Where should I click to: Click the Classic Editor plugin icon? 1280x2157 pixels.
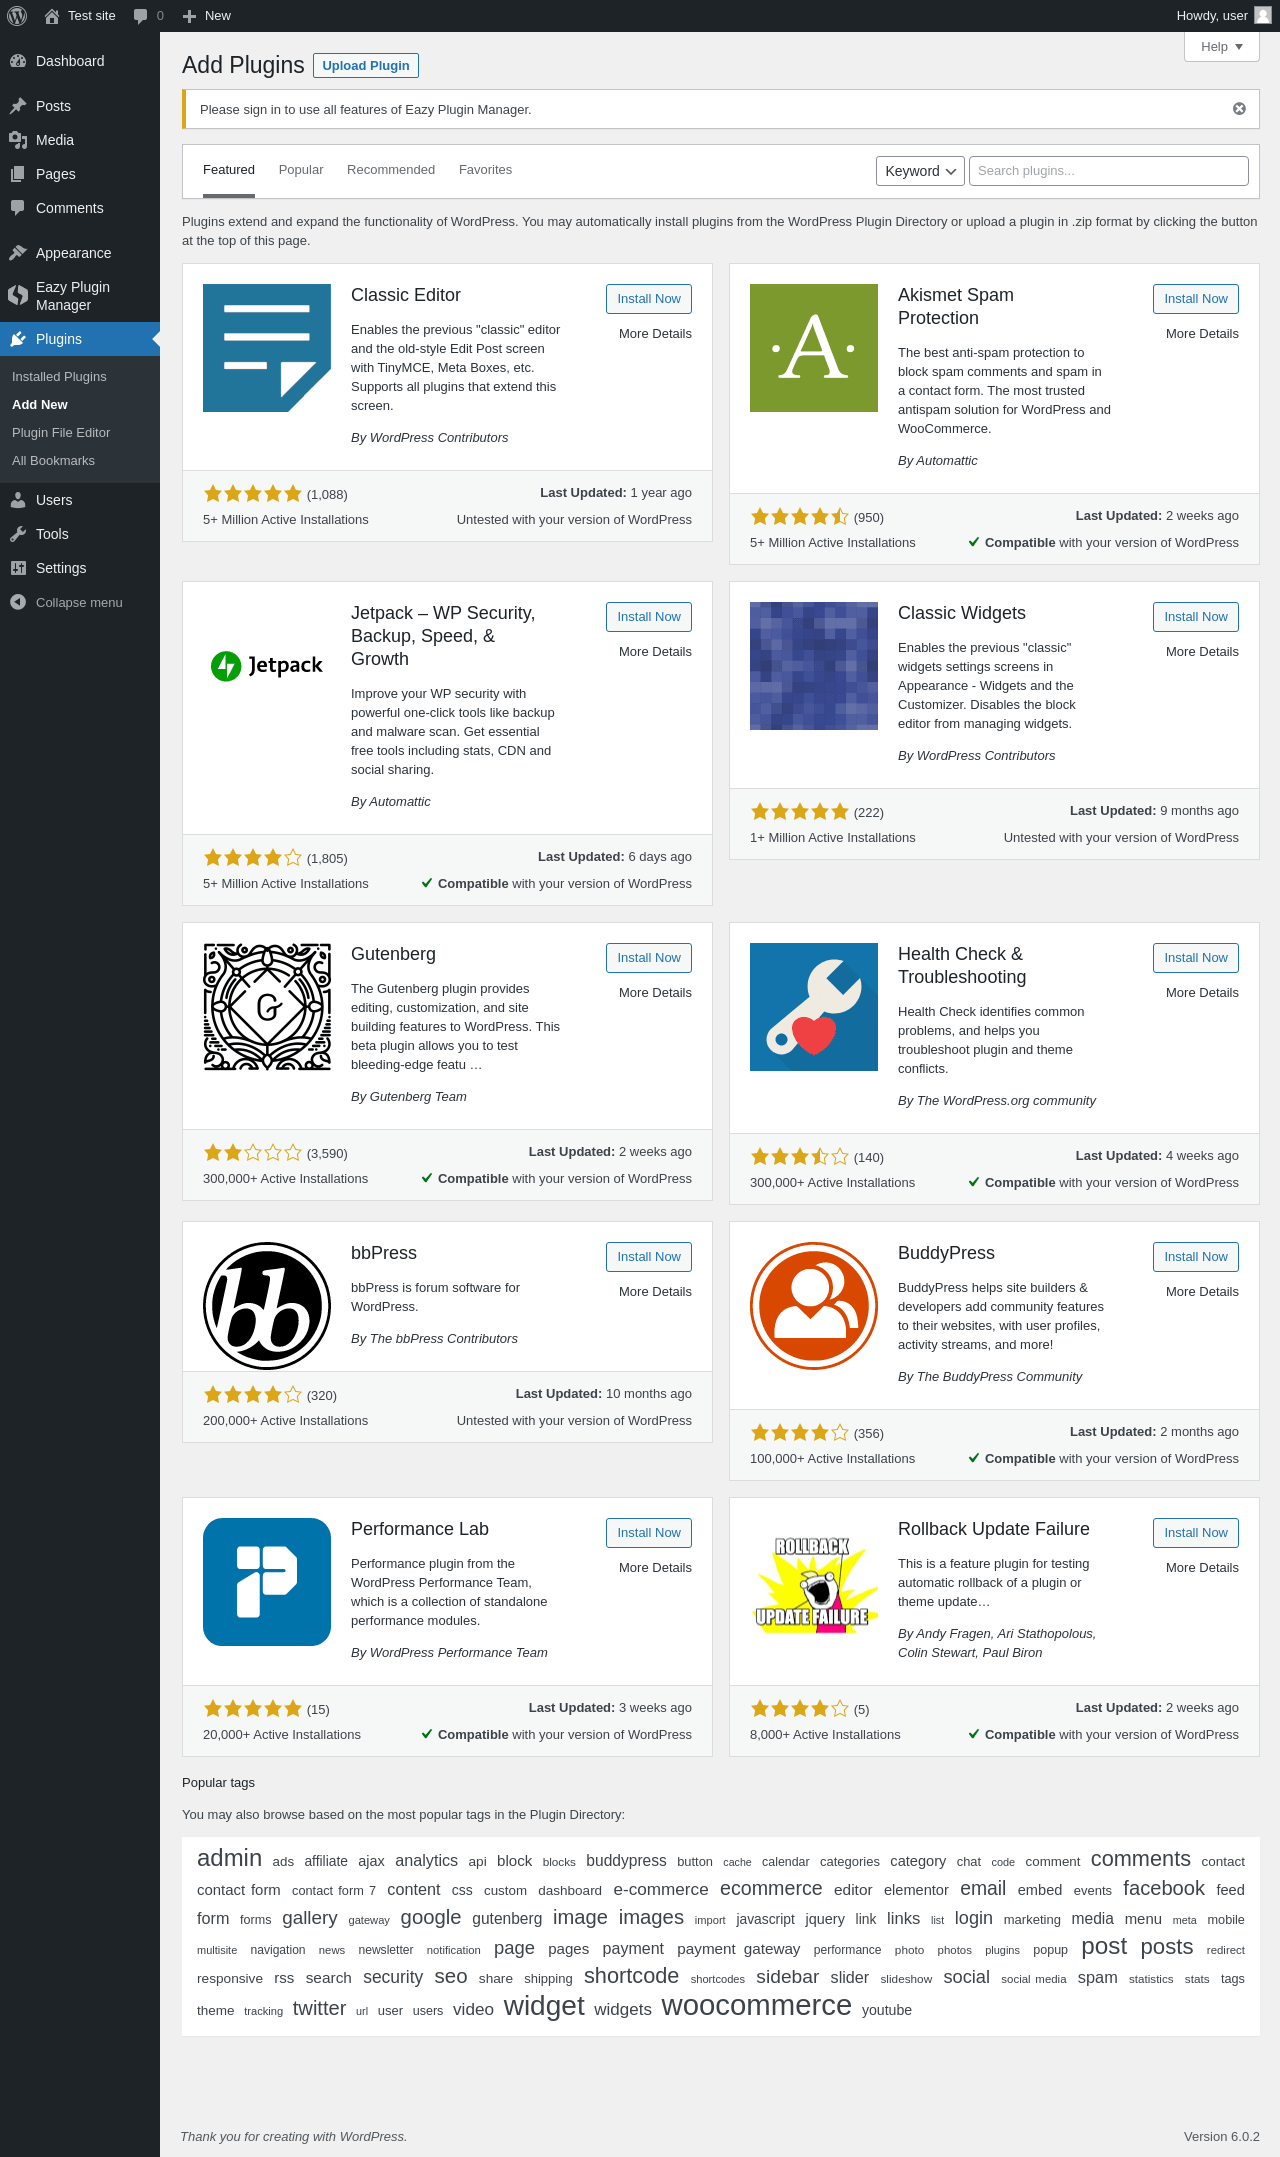click(267, 348)
